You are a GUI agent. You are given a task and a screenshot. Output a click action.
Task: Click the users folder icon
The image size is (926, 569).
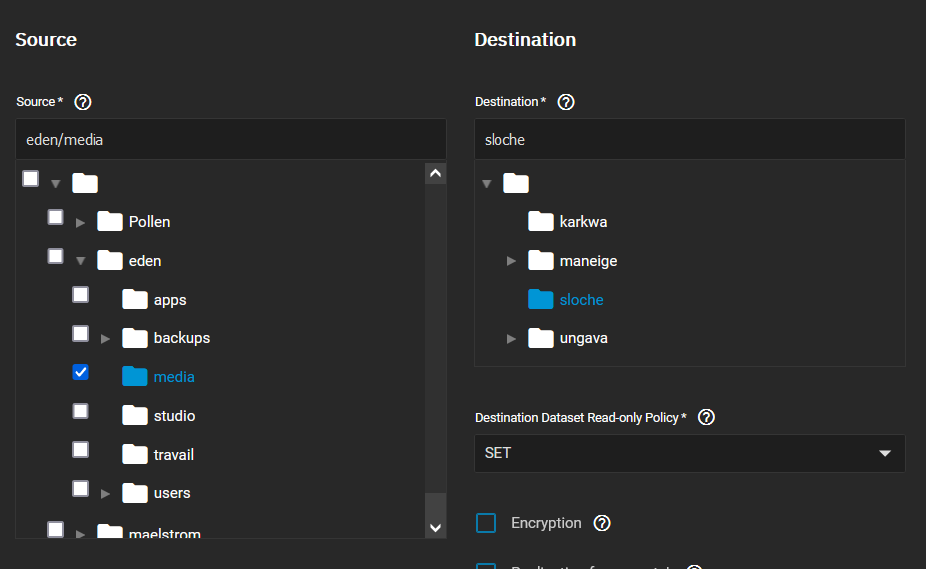135,493
